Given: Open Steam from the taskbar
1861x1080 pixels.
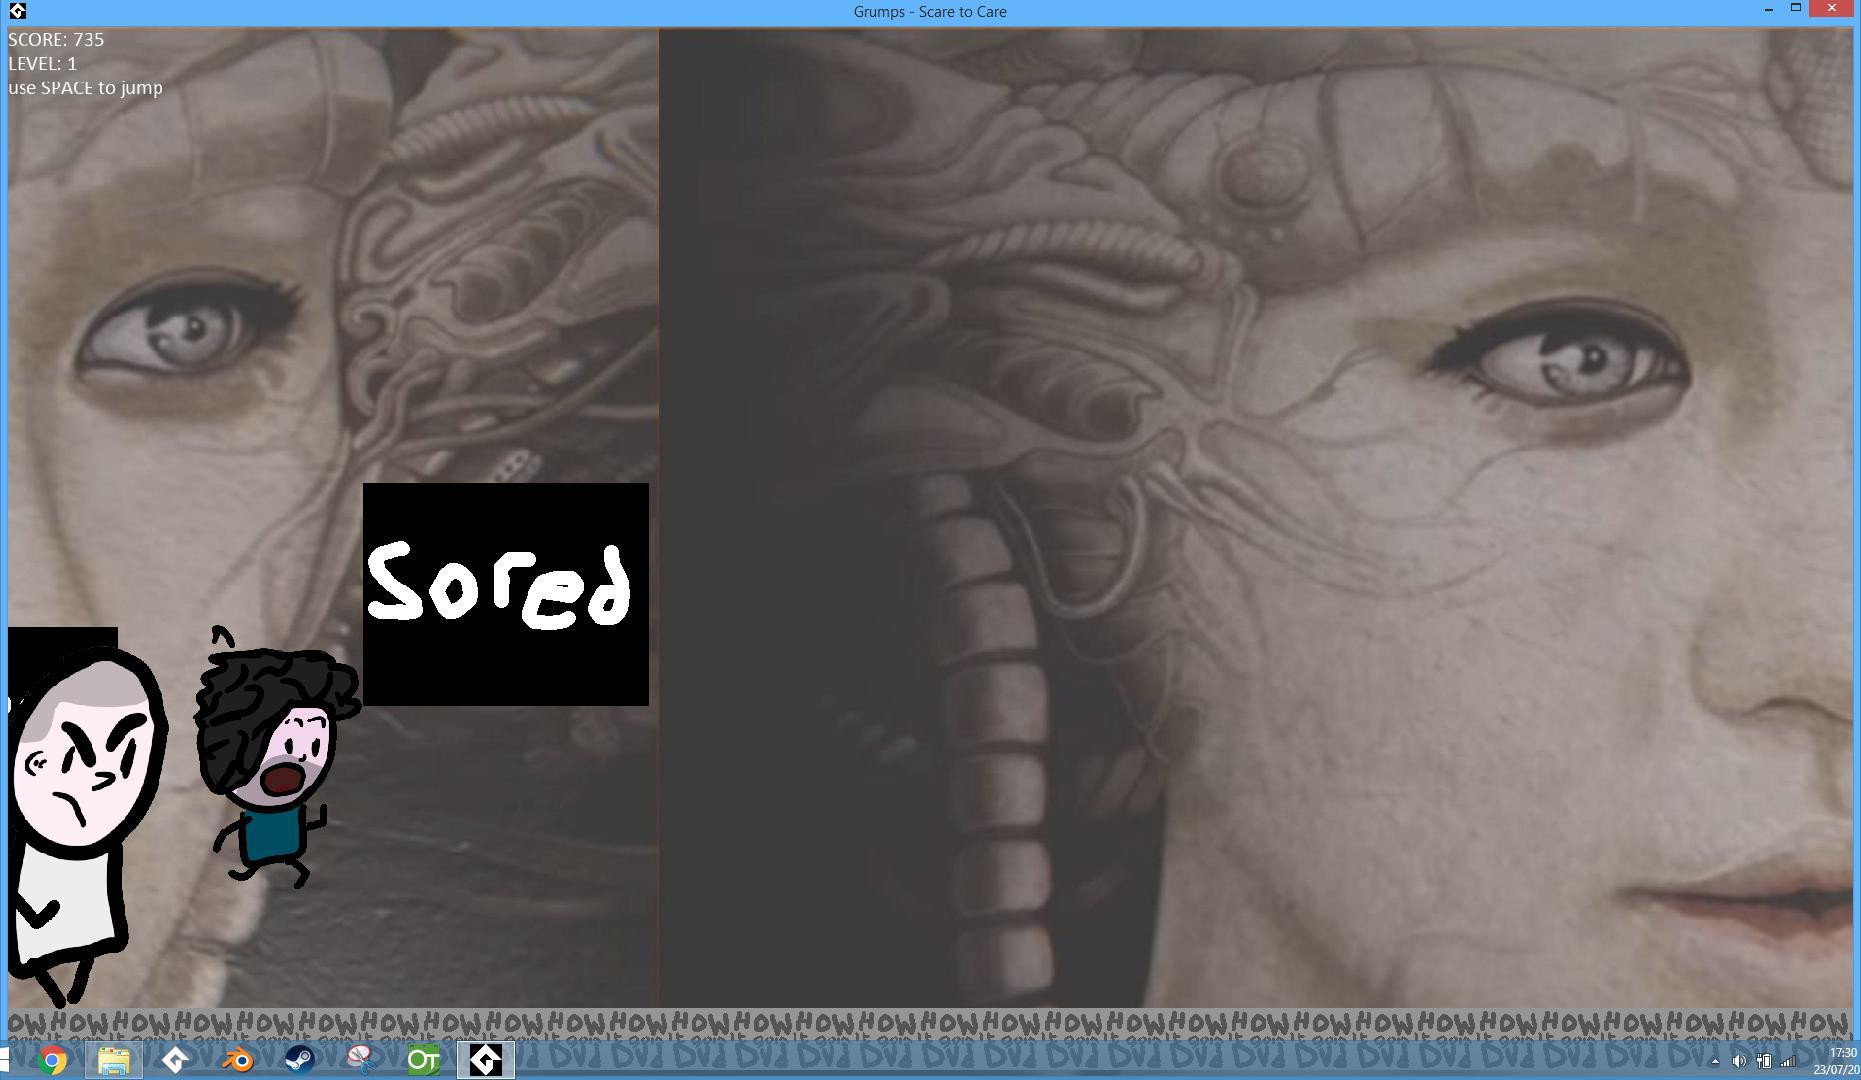Looking at the screenshot, I should point(299,1060).
